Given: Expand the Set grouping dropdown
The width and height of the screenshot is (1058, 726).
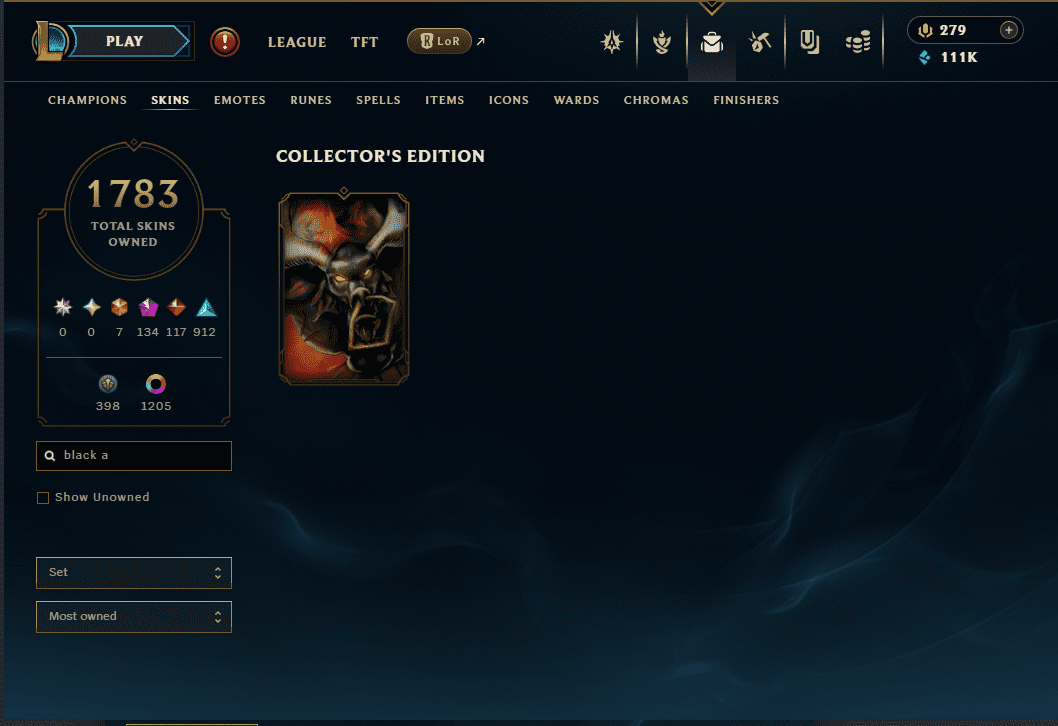Looking at the screenshot, I should tap(134, 573).
